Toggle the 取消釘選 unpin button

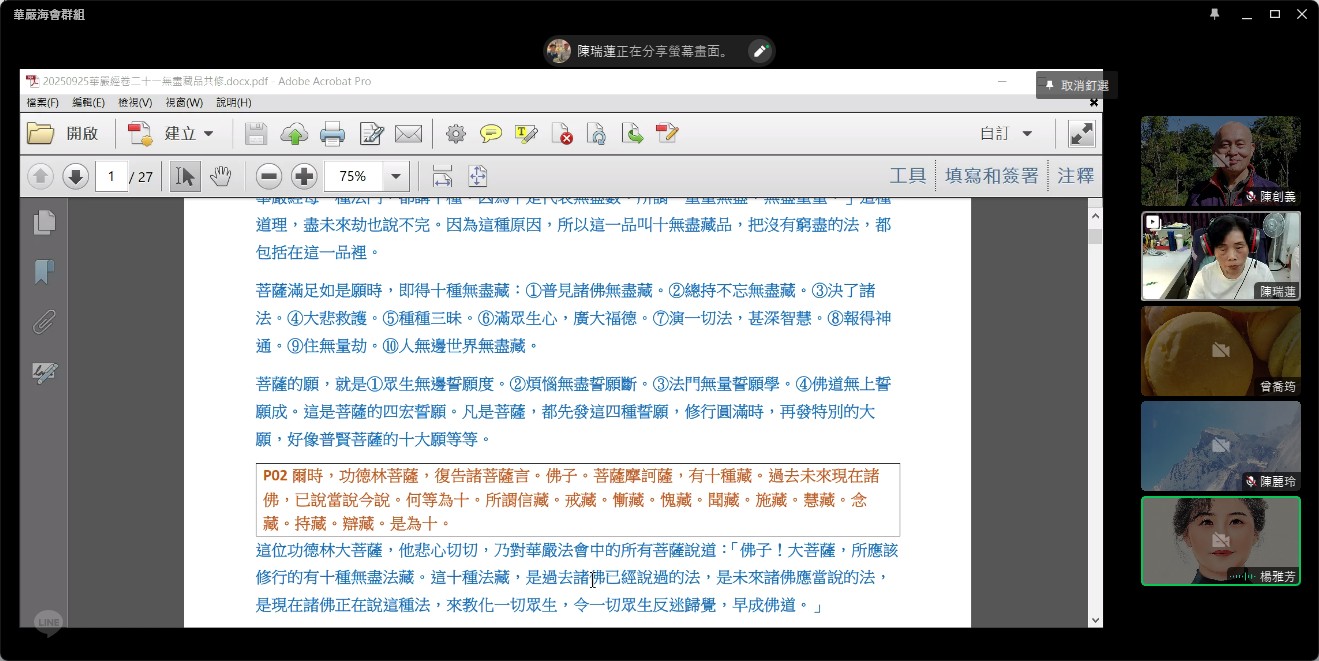pos(1076,86)
